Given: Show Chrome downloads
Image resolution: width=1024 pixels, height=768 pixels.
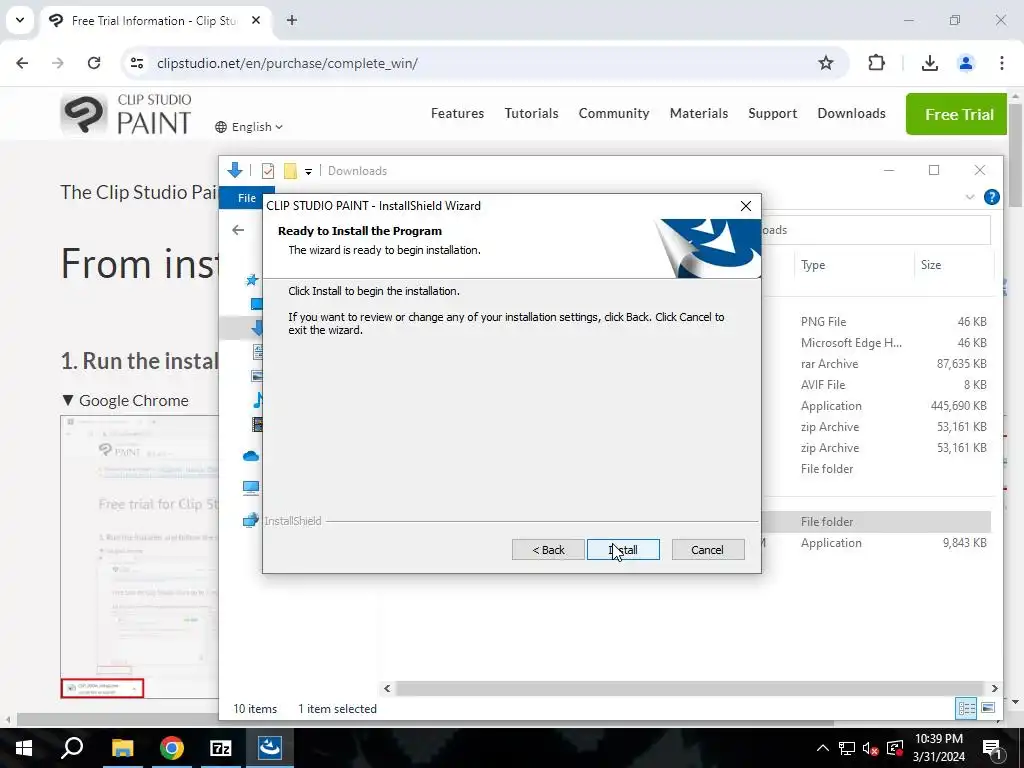Looking at the screenshot, I should click(929, 63).
